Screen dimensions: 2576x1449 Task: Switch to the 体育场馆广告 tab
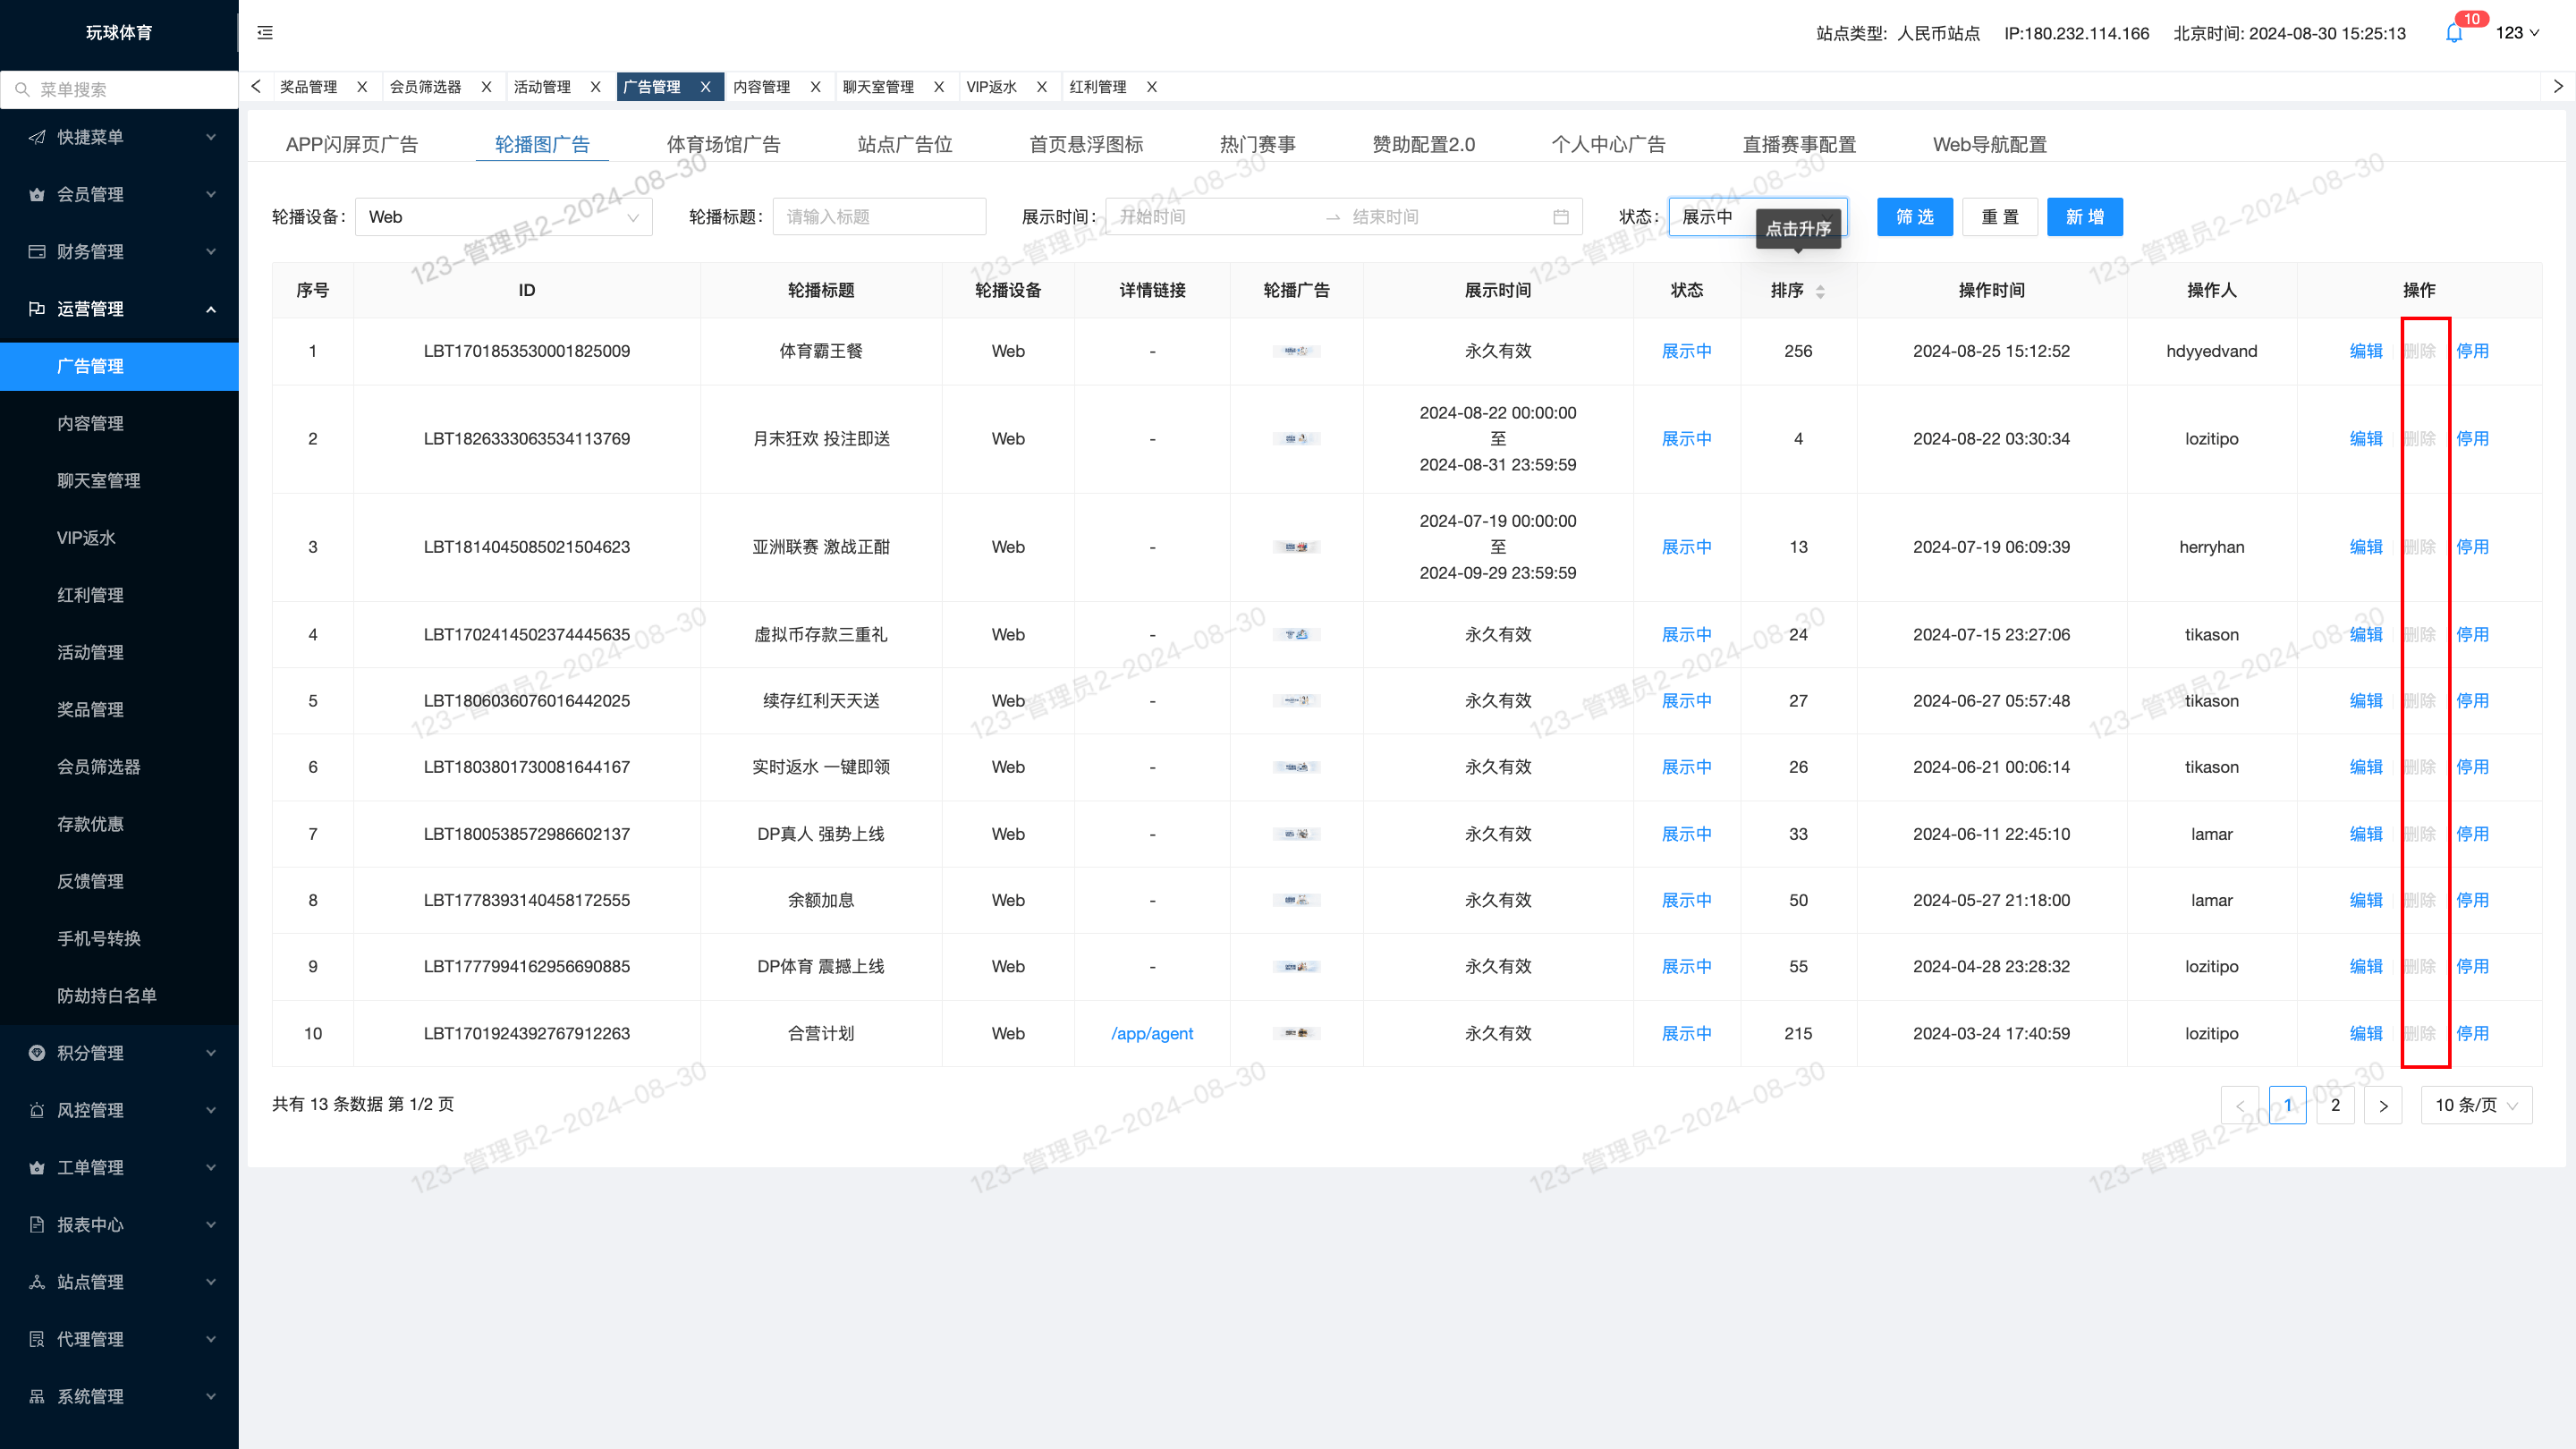[723, 144]
